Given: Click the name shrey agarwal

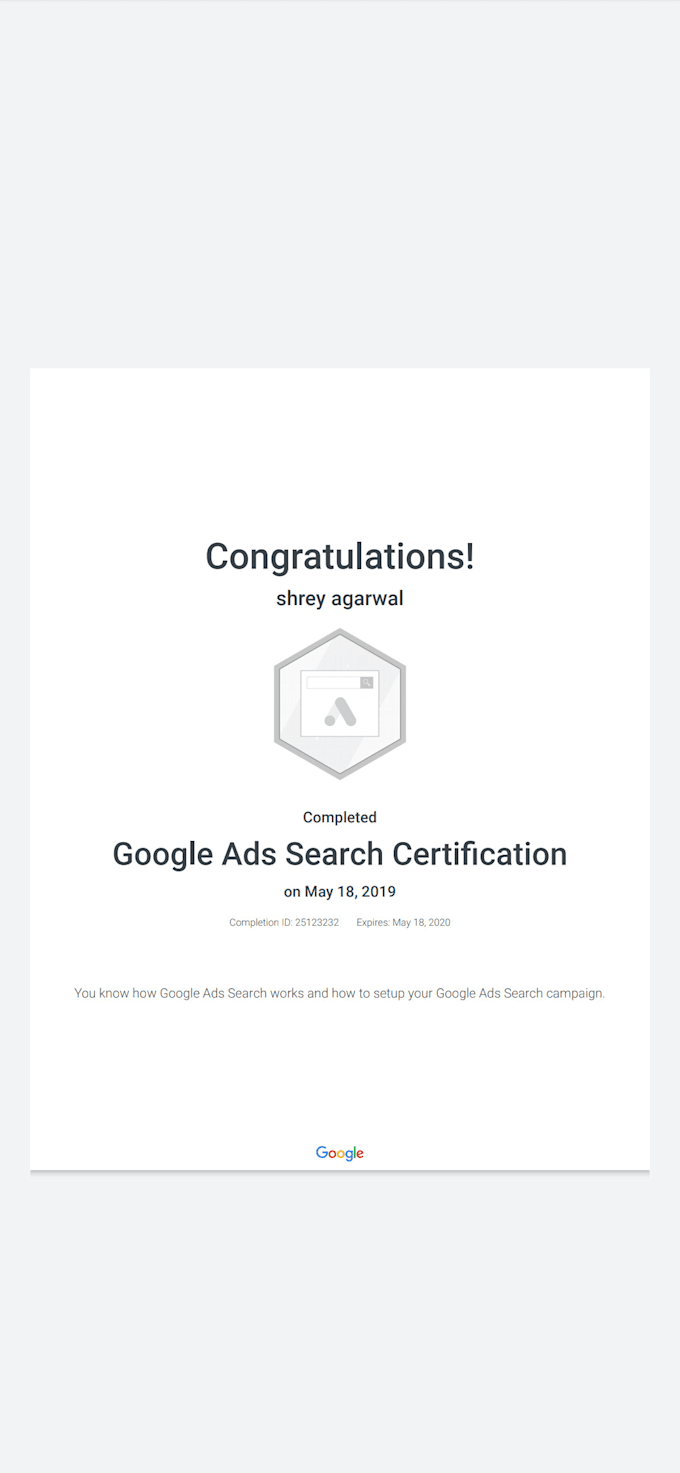Looking at the screenshot, I should 340,599.
